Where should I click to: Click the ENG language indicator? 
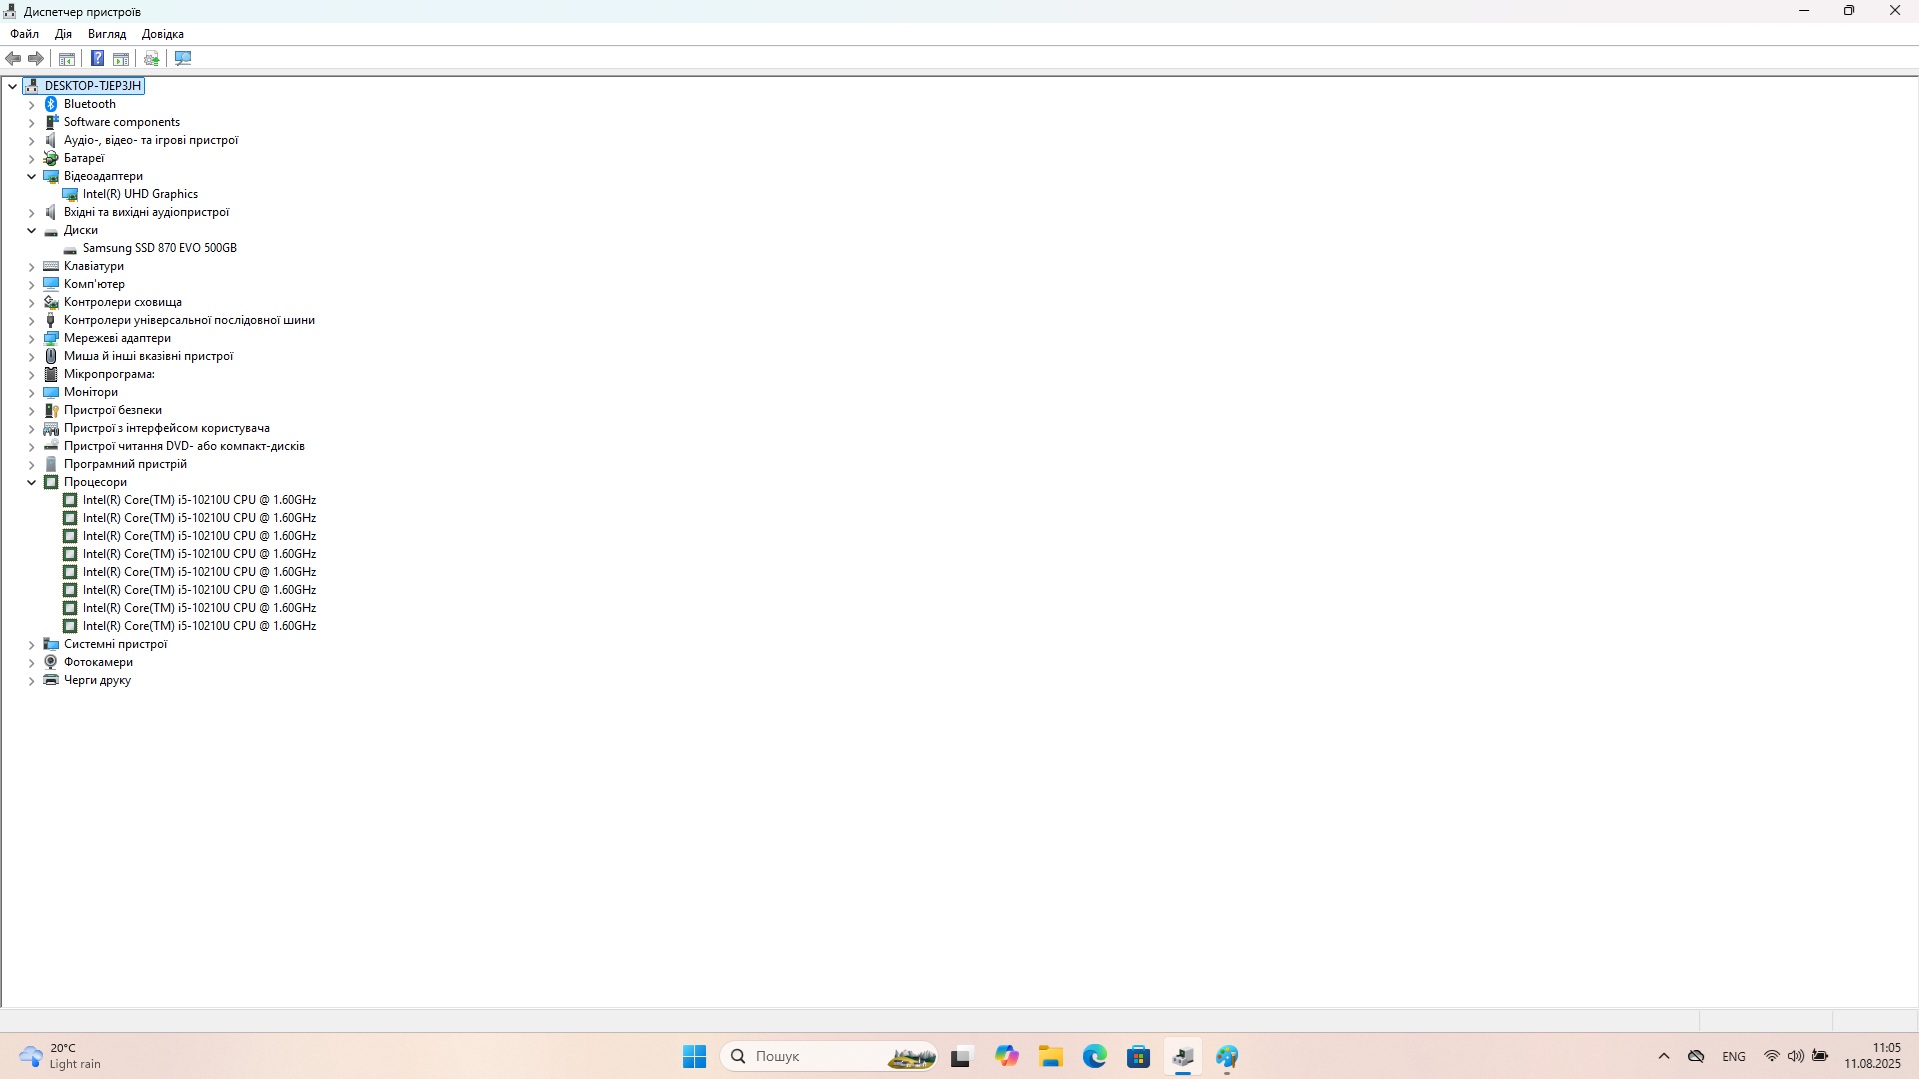[1734, 1056]
